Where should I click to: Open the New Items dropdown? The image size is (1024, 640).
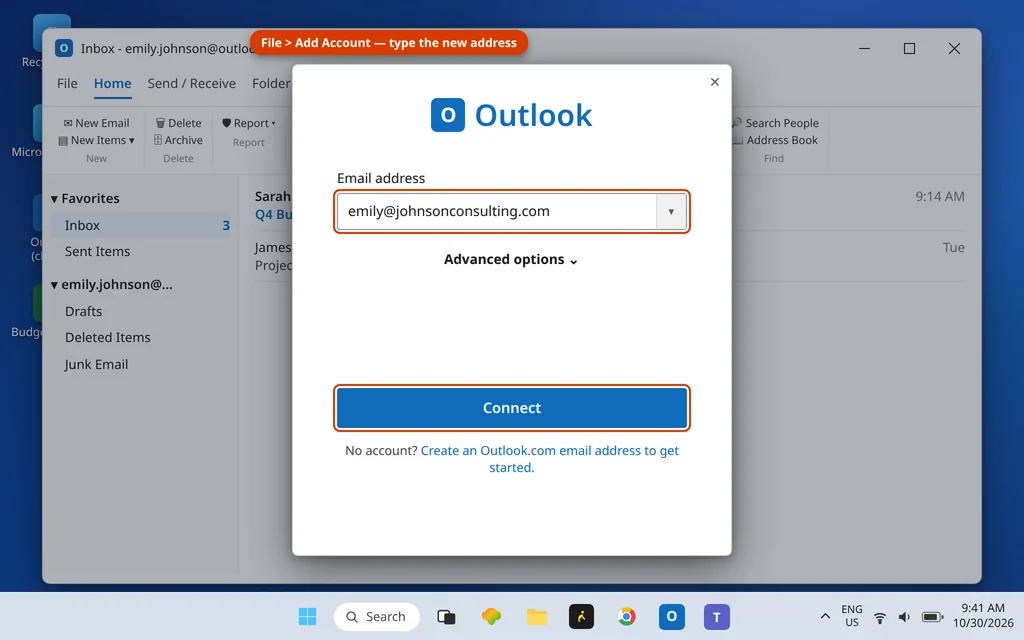click(x=96, y=140)
